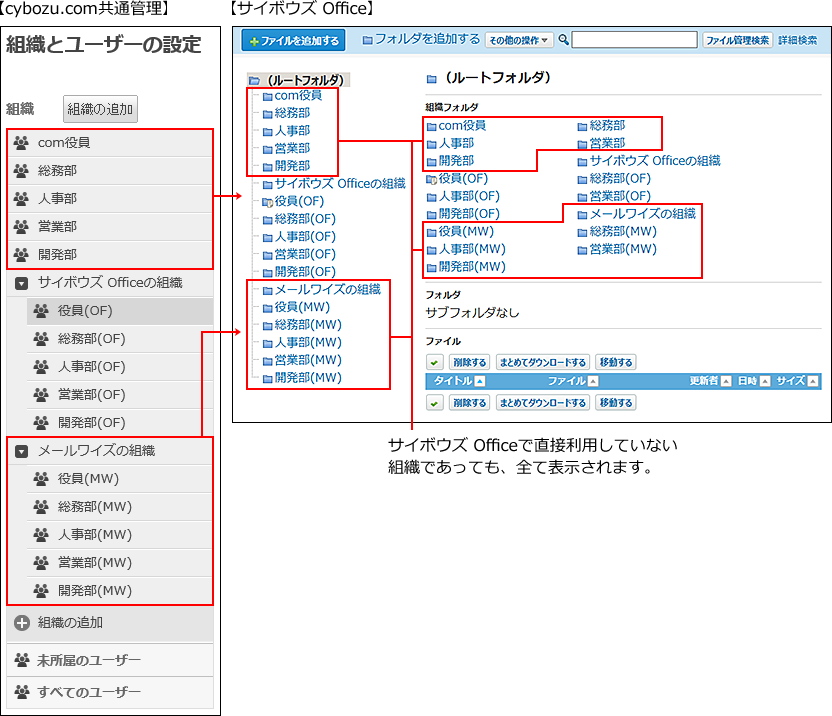The image size is (832, 716).
Task: Open 総務部 folder in the tree
Action: coord(292,113)
